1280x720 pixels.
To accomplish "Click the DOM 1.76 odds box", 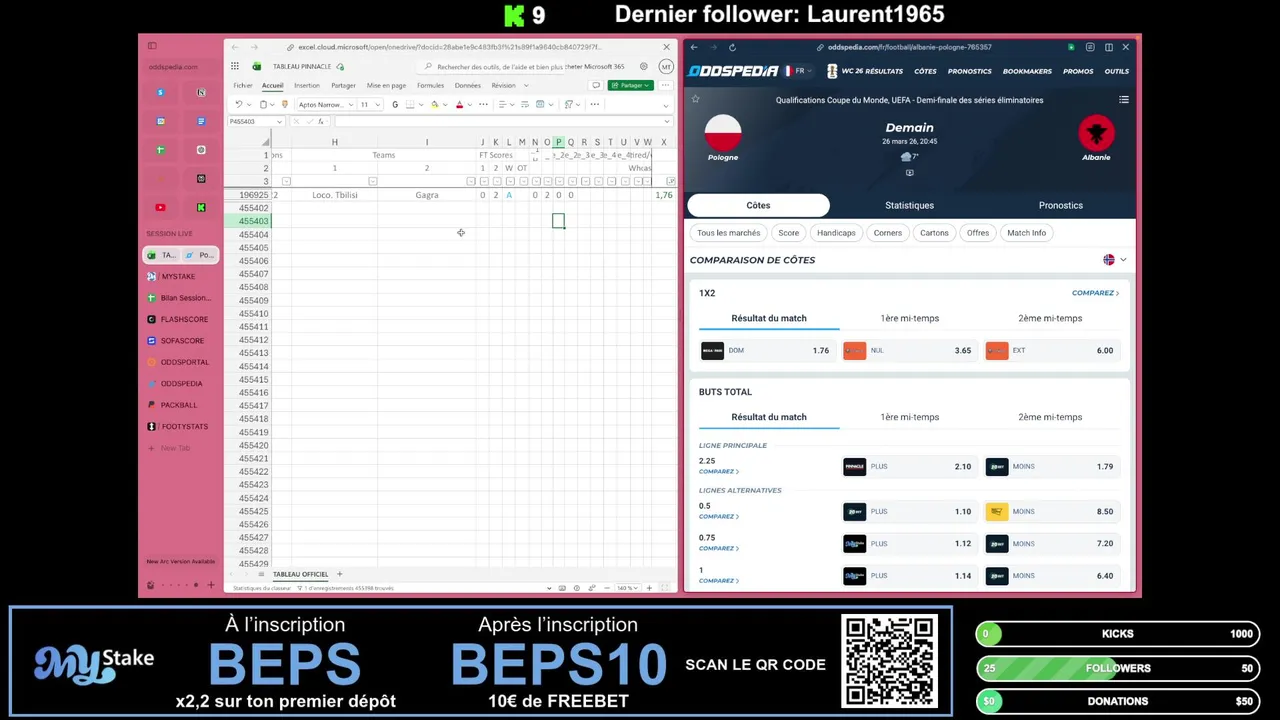I will click(x=767, y=350).
